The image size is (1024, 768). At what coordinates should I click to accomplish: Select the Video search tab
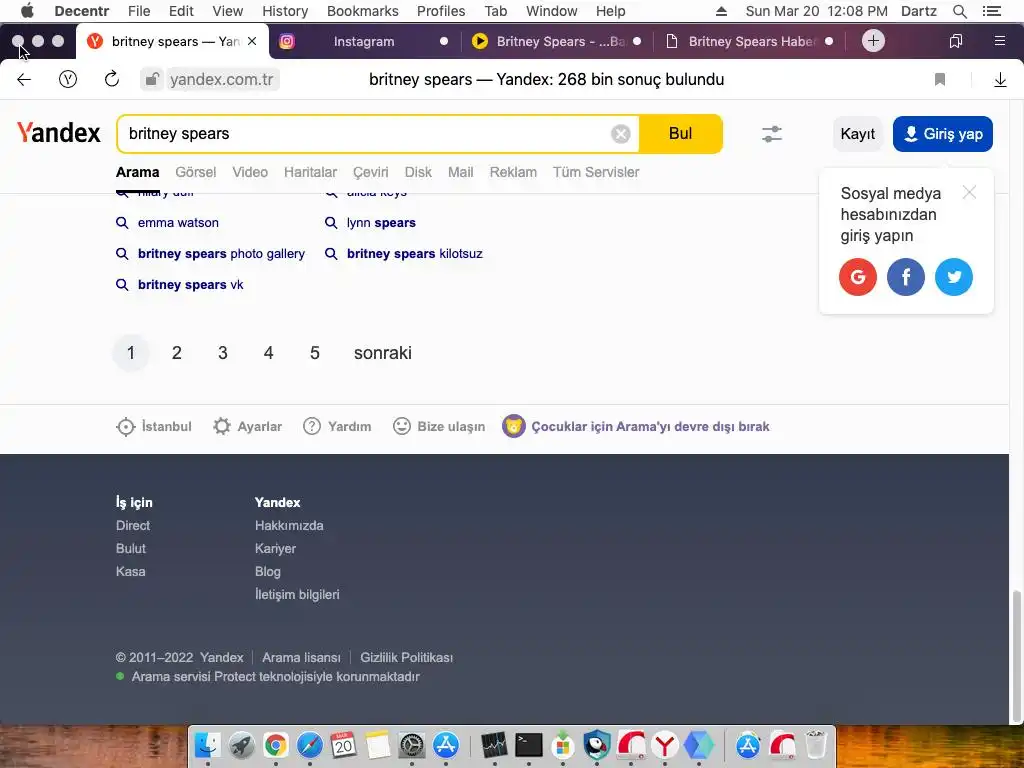point(250,172)
